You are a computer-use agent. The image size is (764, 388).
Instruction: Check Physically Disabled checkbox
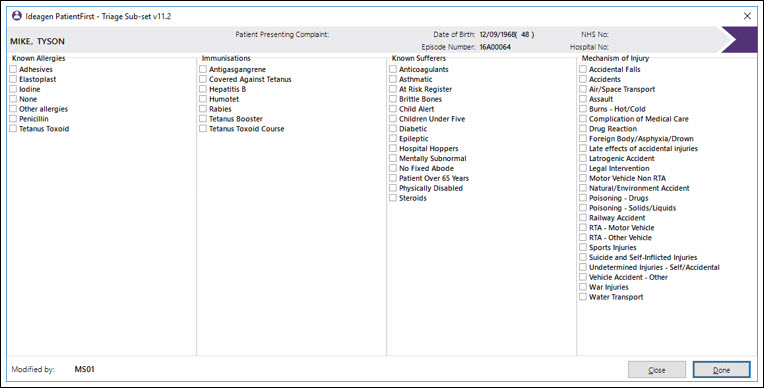(x=393, y=188)
